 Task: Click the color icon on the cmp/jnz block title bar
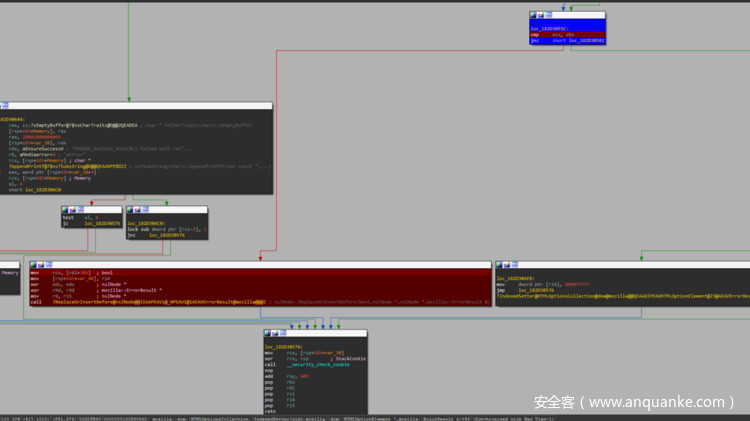coord(534,16)
